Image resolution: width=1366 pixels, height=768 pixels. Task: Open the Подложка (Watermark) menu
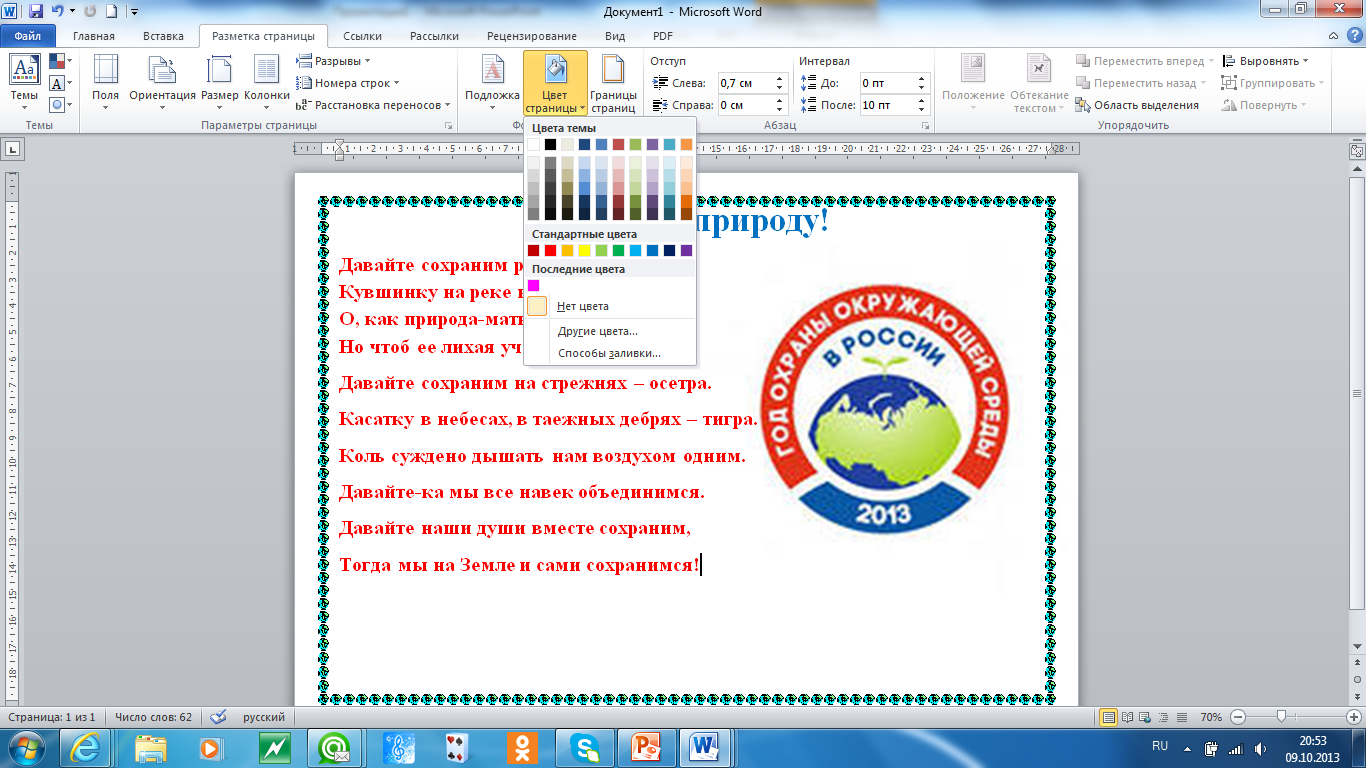pos(493,83)
